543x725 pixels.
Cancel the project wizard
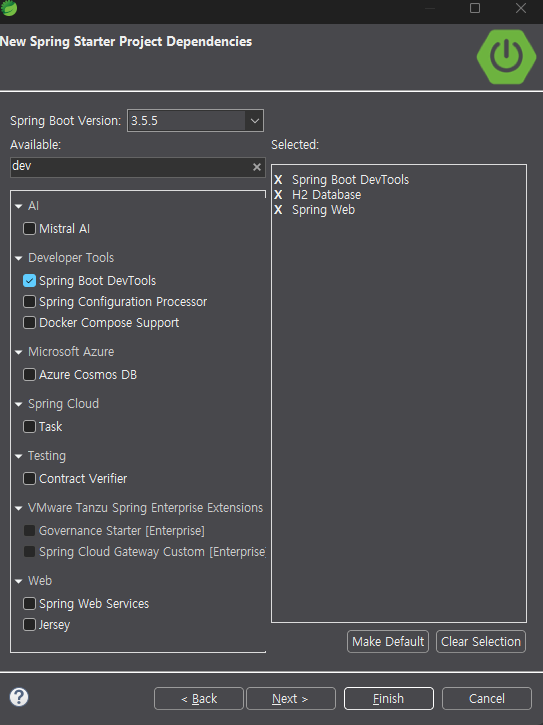(x=487, y=698)
